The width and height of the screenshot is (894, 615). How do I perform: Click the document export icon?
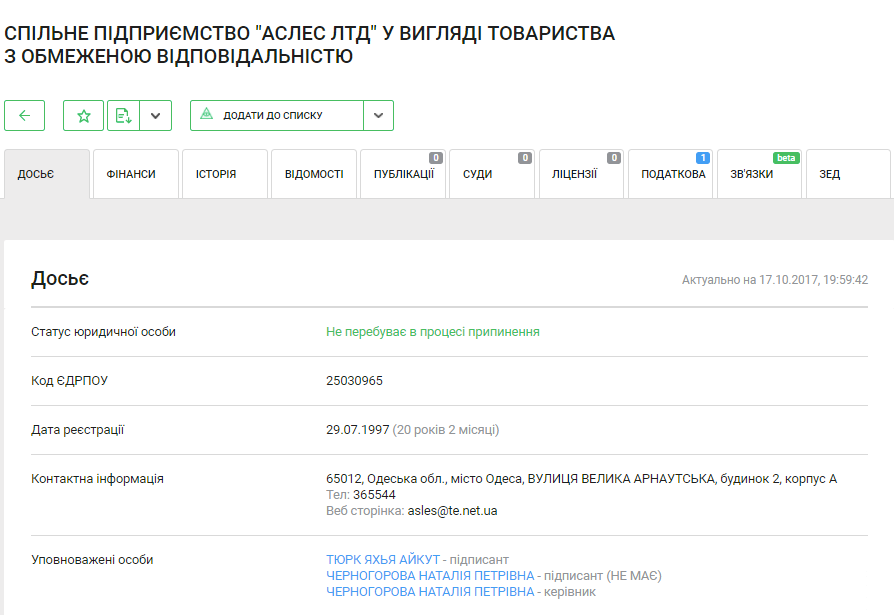click(123, 115)
